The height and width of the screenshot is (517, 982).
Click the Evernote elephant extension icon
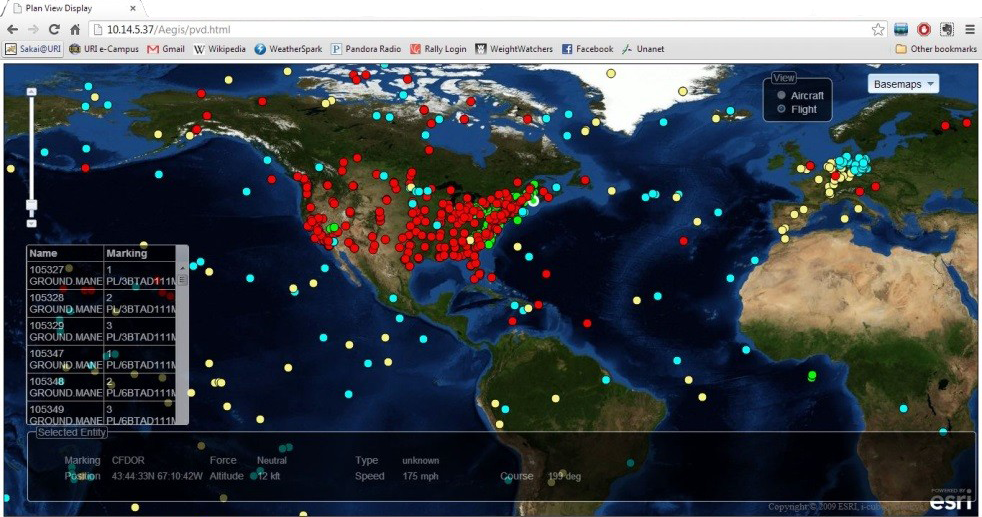946,30
